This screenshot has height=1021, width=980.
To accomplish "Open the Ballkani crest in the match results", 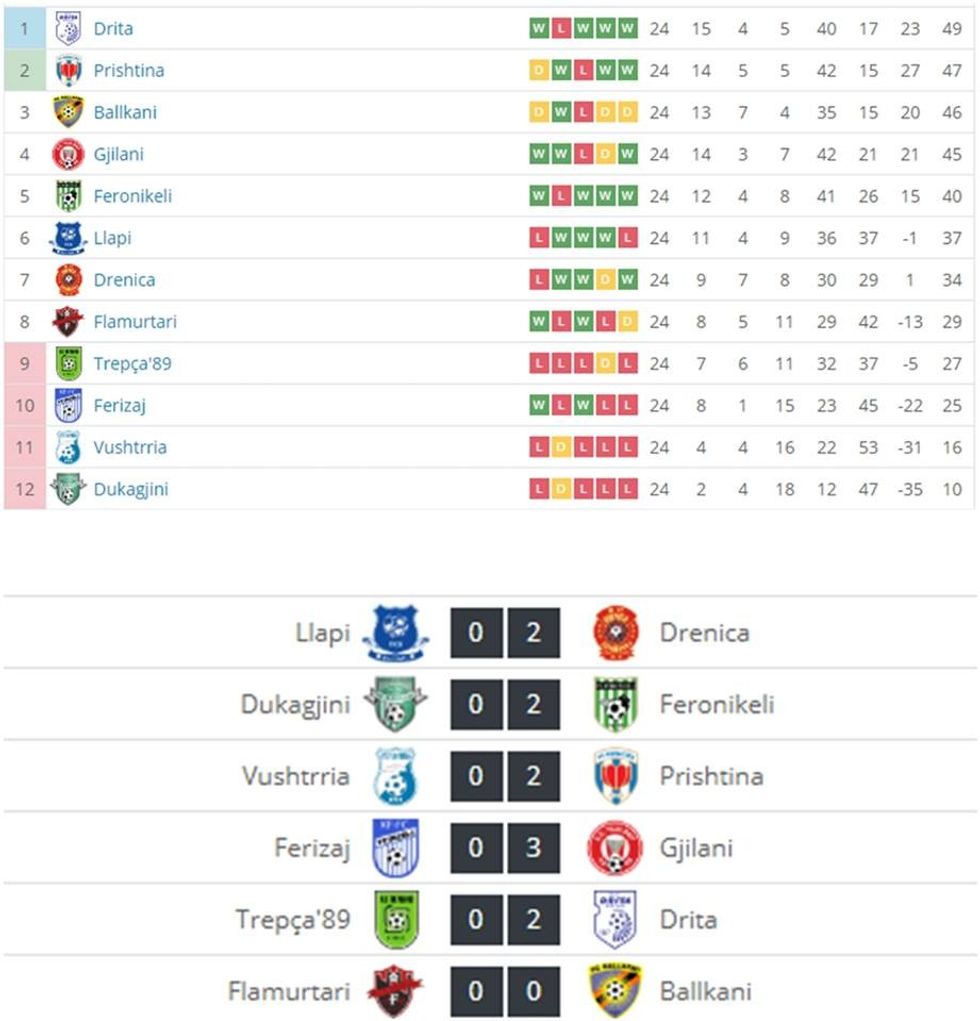I will [616, 991].
